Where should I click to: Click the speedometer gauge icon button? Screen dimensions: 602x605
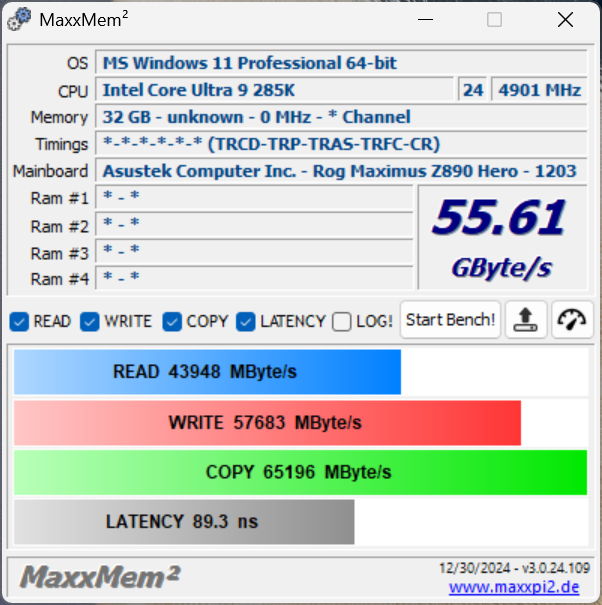(572, 320)
